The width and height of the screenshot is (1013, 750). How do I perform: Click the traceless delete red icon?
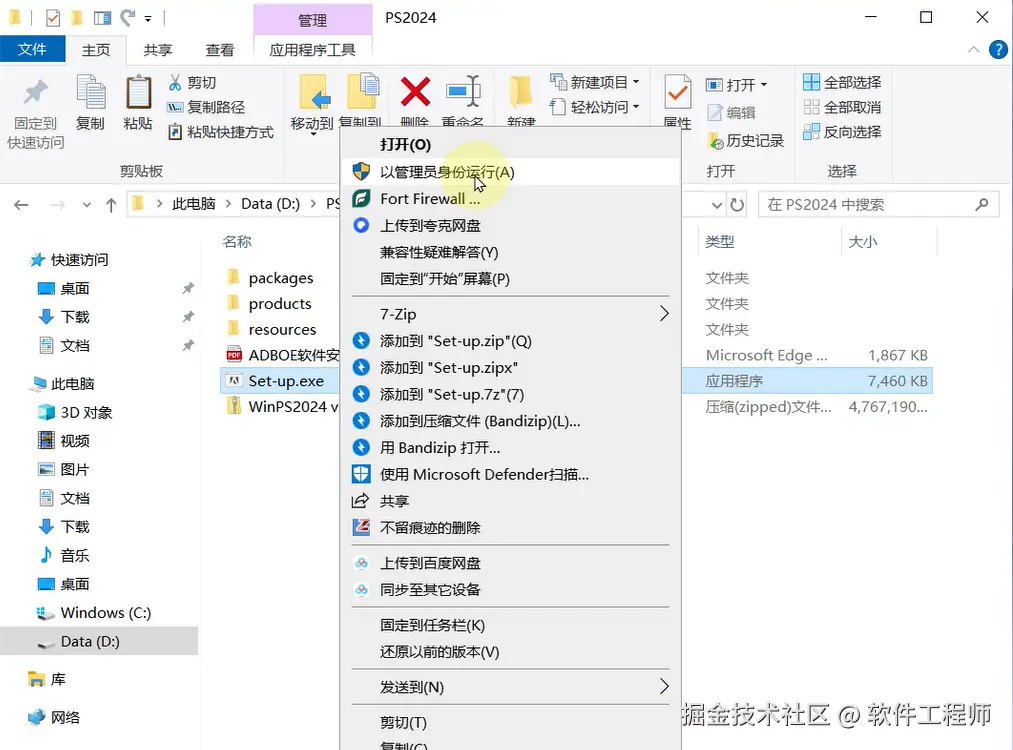click(x=361, y=527)
